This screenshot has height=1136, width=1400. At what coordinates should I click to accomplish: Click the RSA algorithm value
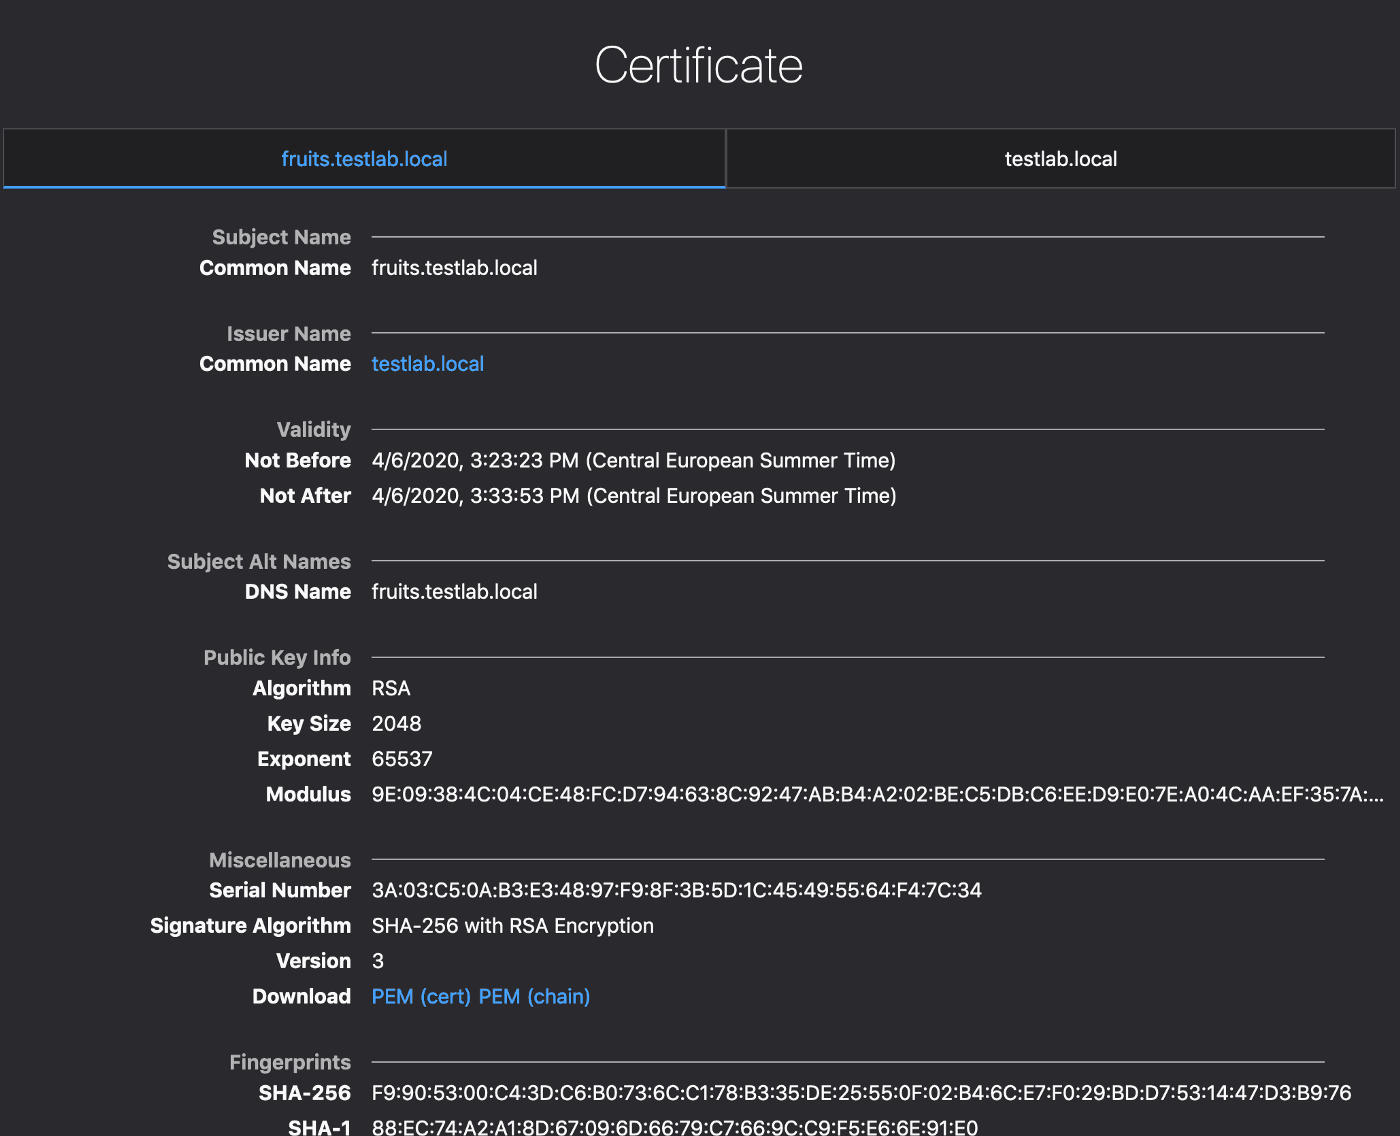click(x=391, y=689)
